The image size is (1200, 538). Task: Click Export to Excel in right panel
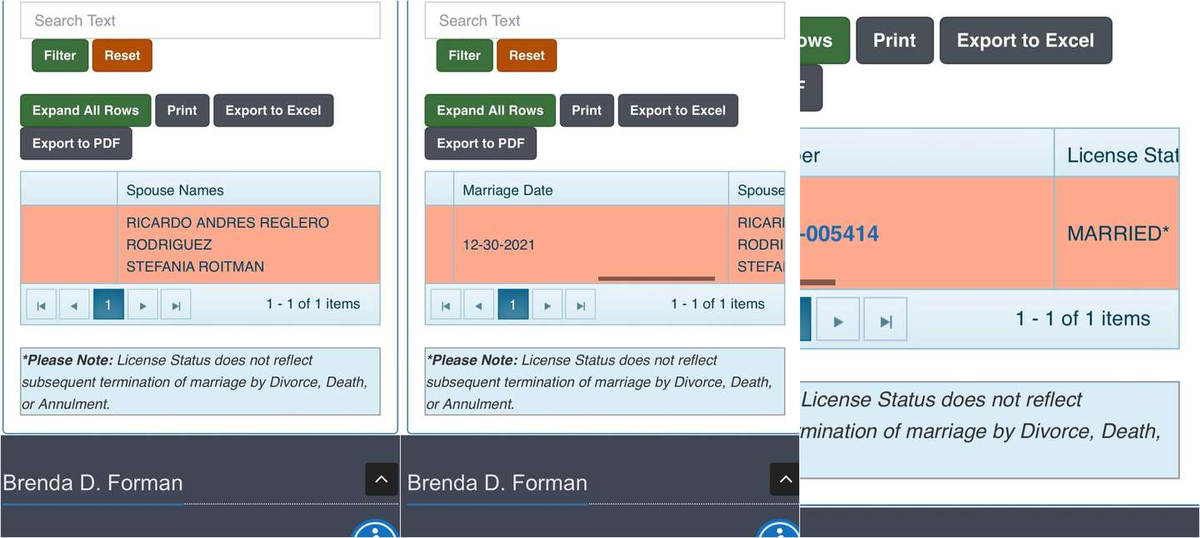[1026, 41]
